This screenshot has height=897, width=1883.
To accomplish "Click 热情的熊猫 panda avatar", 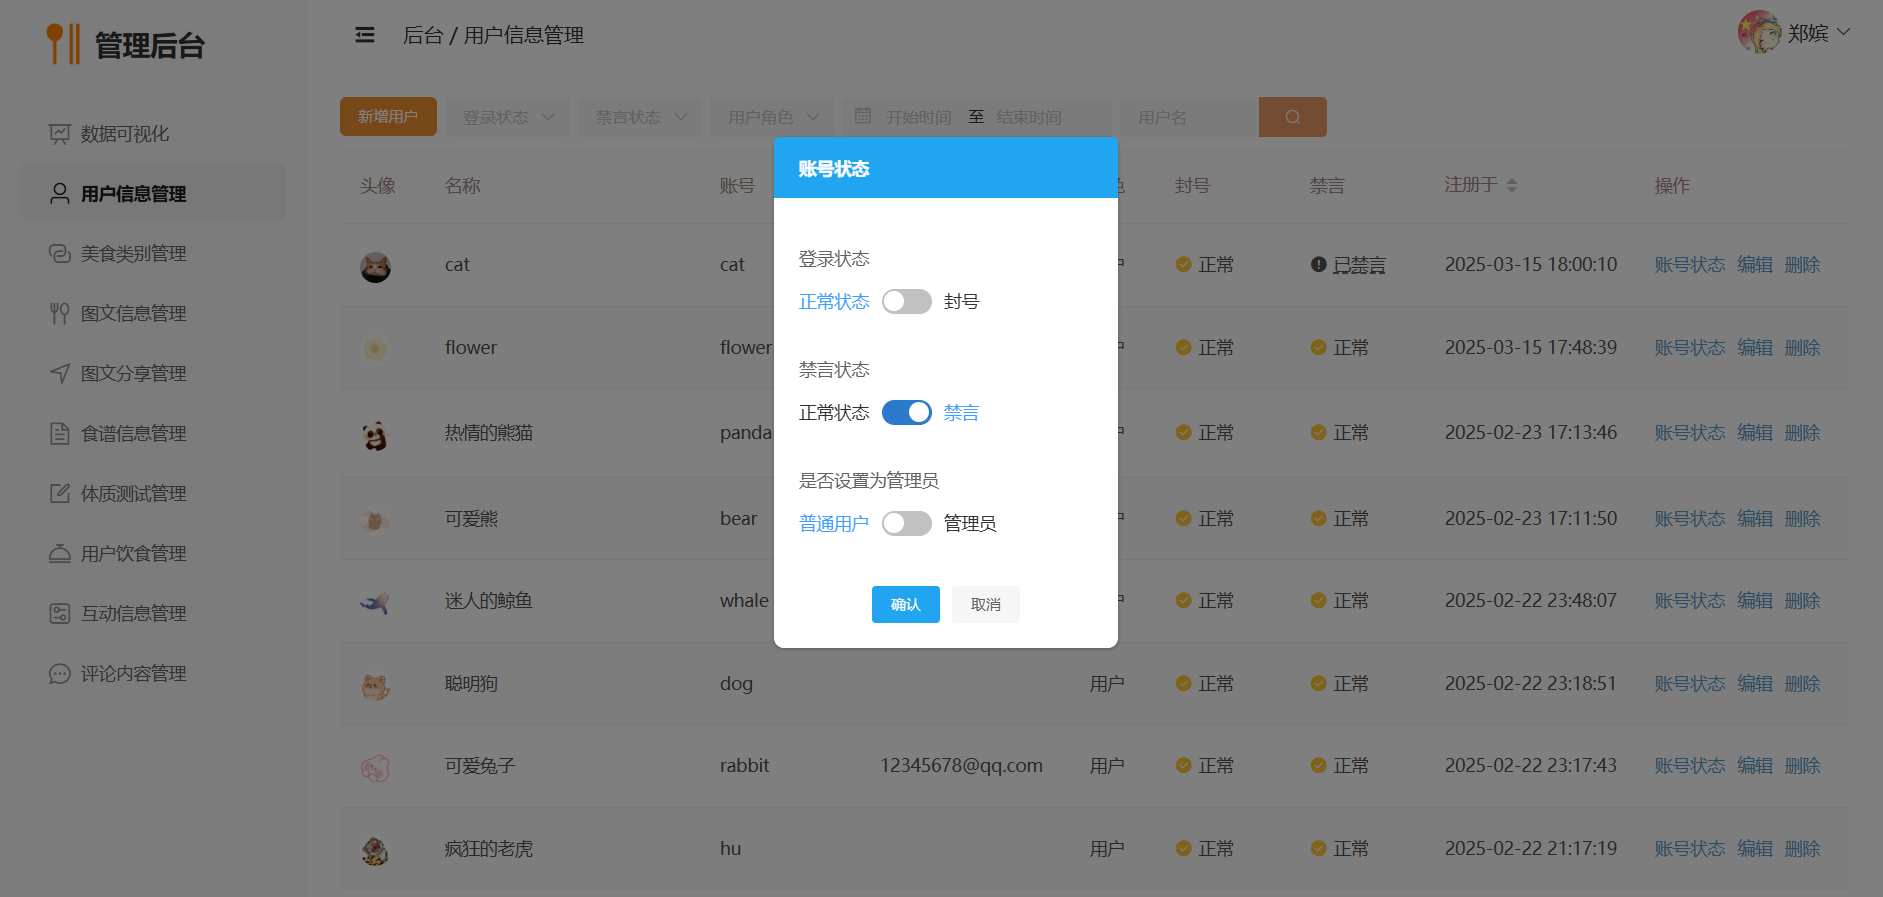I will (x=375, y=435).
